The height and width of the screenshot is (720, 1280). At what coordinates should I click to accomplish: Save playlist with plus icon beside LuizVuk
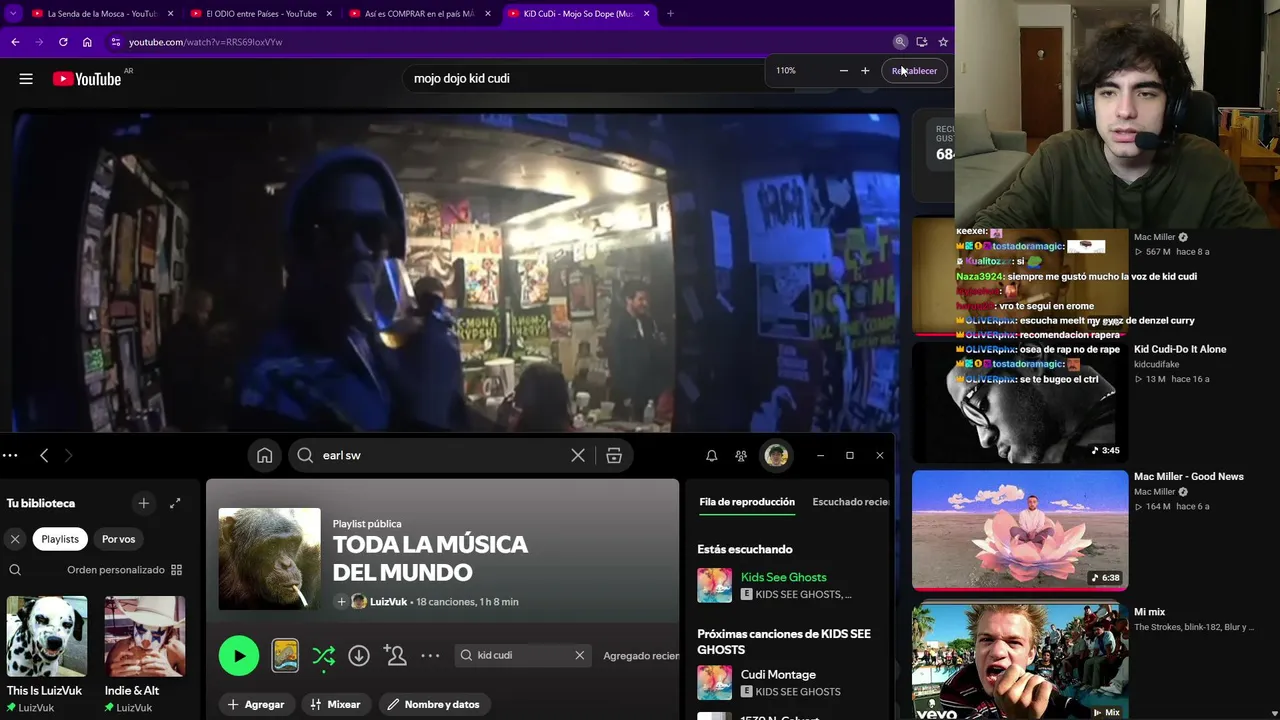[341, 602]
